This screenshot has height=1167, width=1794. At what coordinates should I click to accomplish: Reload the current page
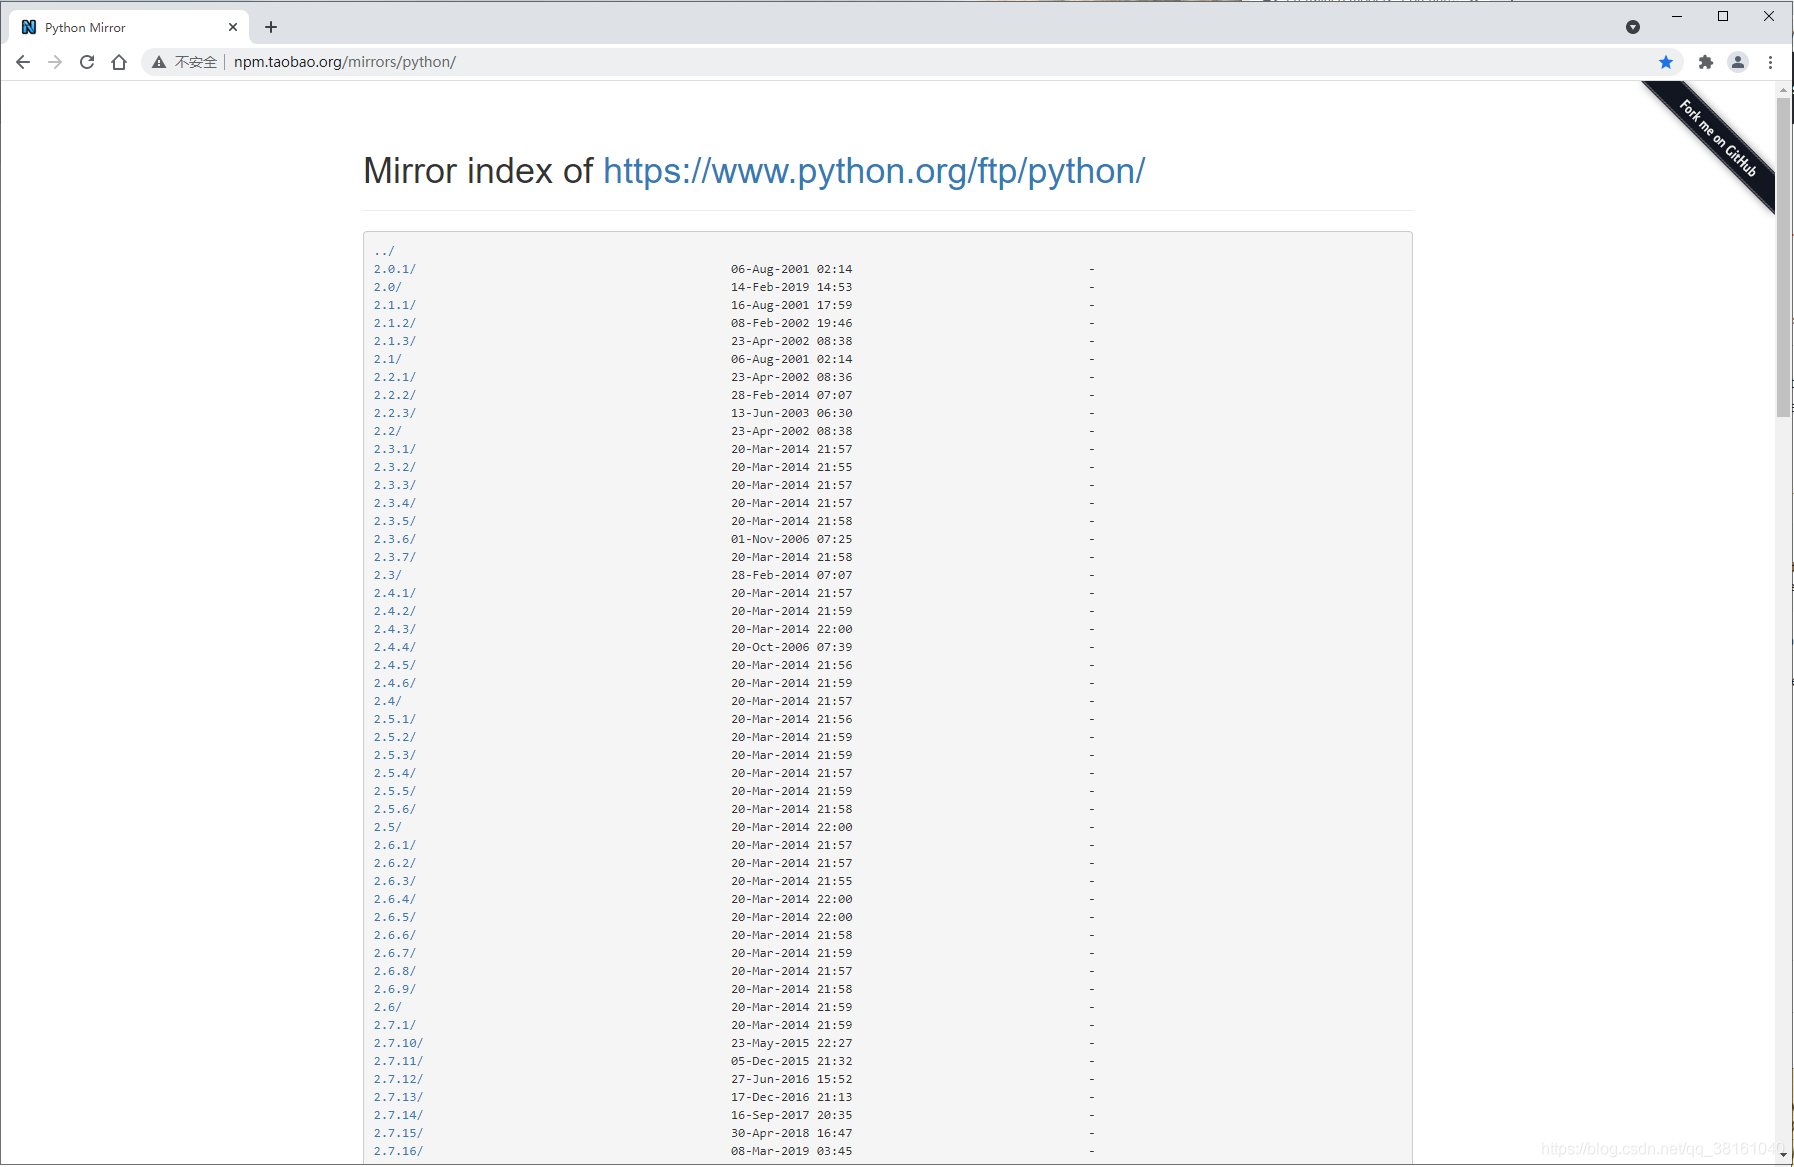(87, 62)
